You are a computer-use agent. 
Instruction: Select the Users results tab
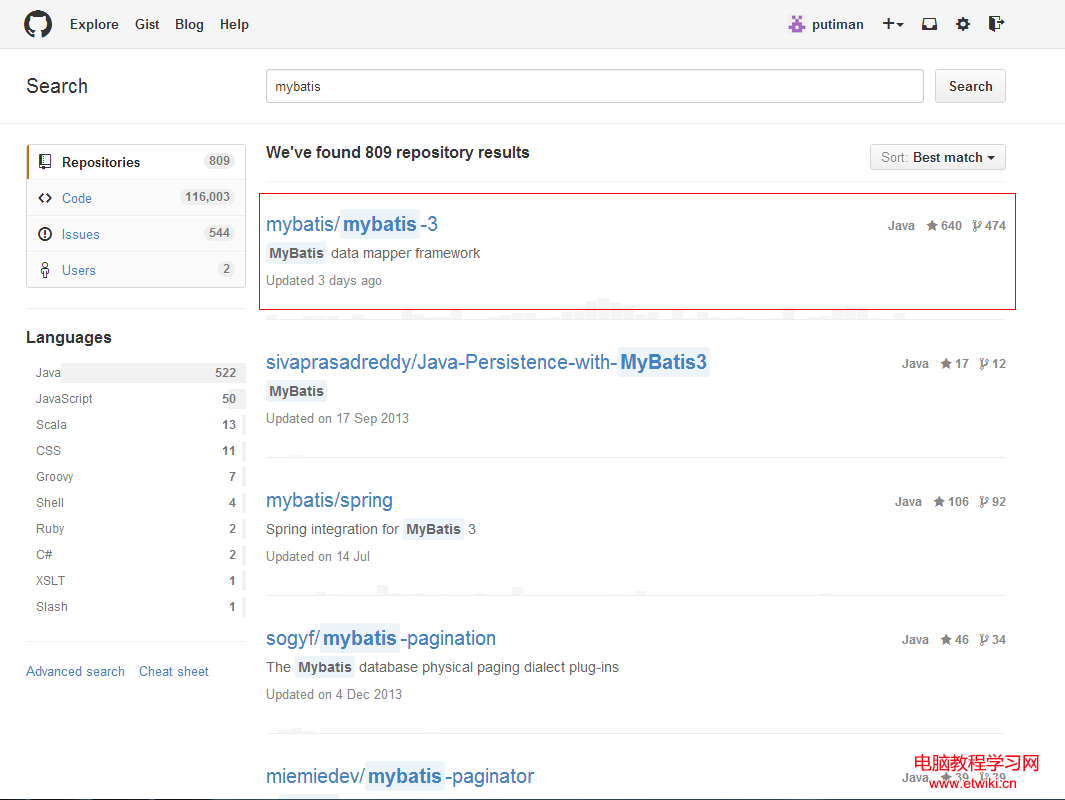click(x=136, y=270)
